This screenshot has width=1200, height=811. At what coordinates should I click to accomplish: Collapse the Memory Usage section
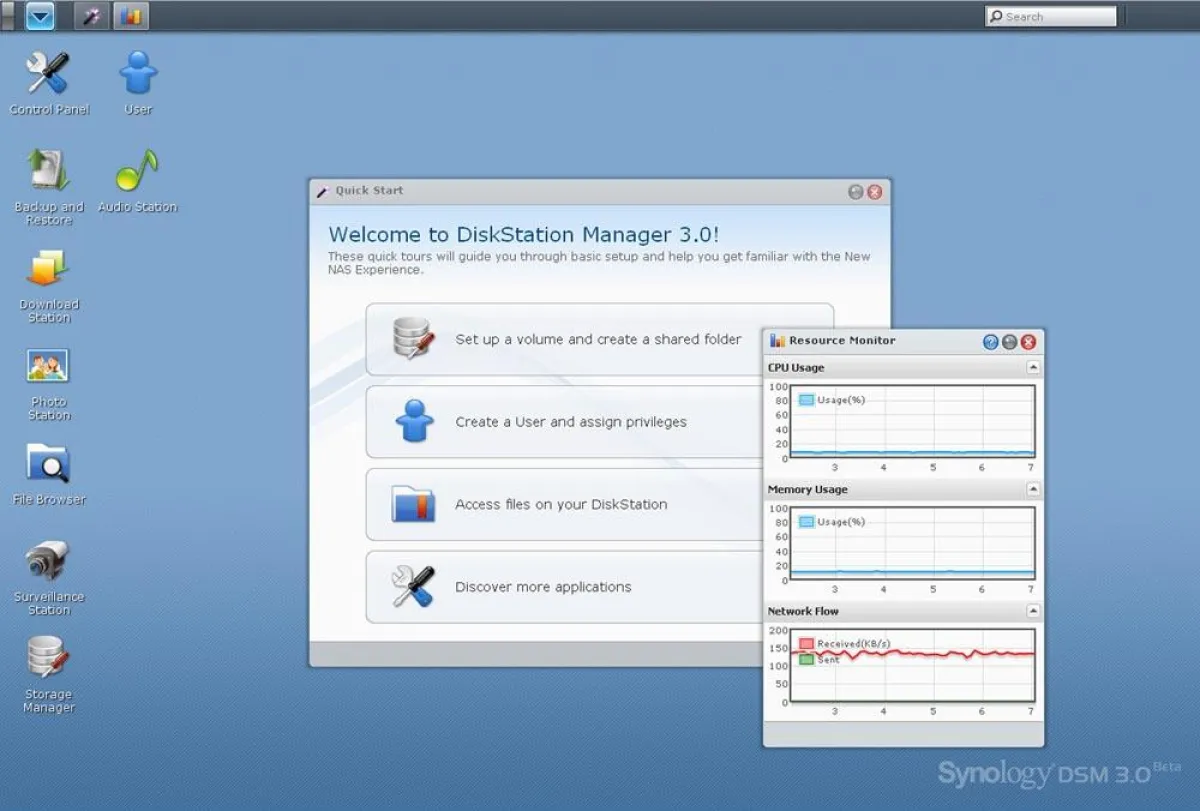tap(1033, 490)
